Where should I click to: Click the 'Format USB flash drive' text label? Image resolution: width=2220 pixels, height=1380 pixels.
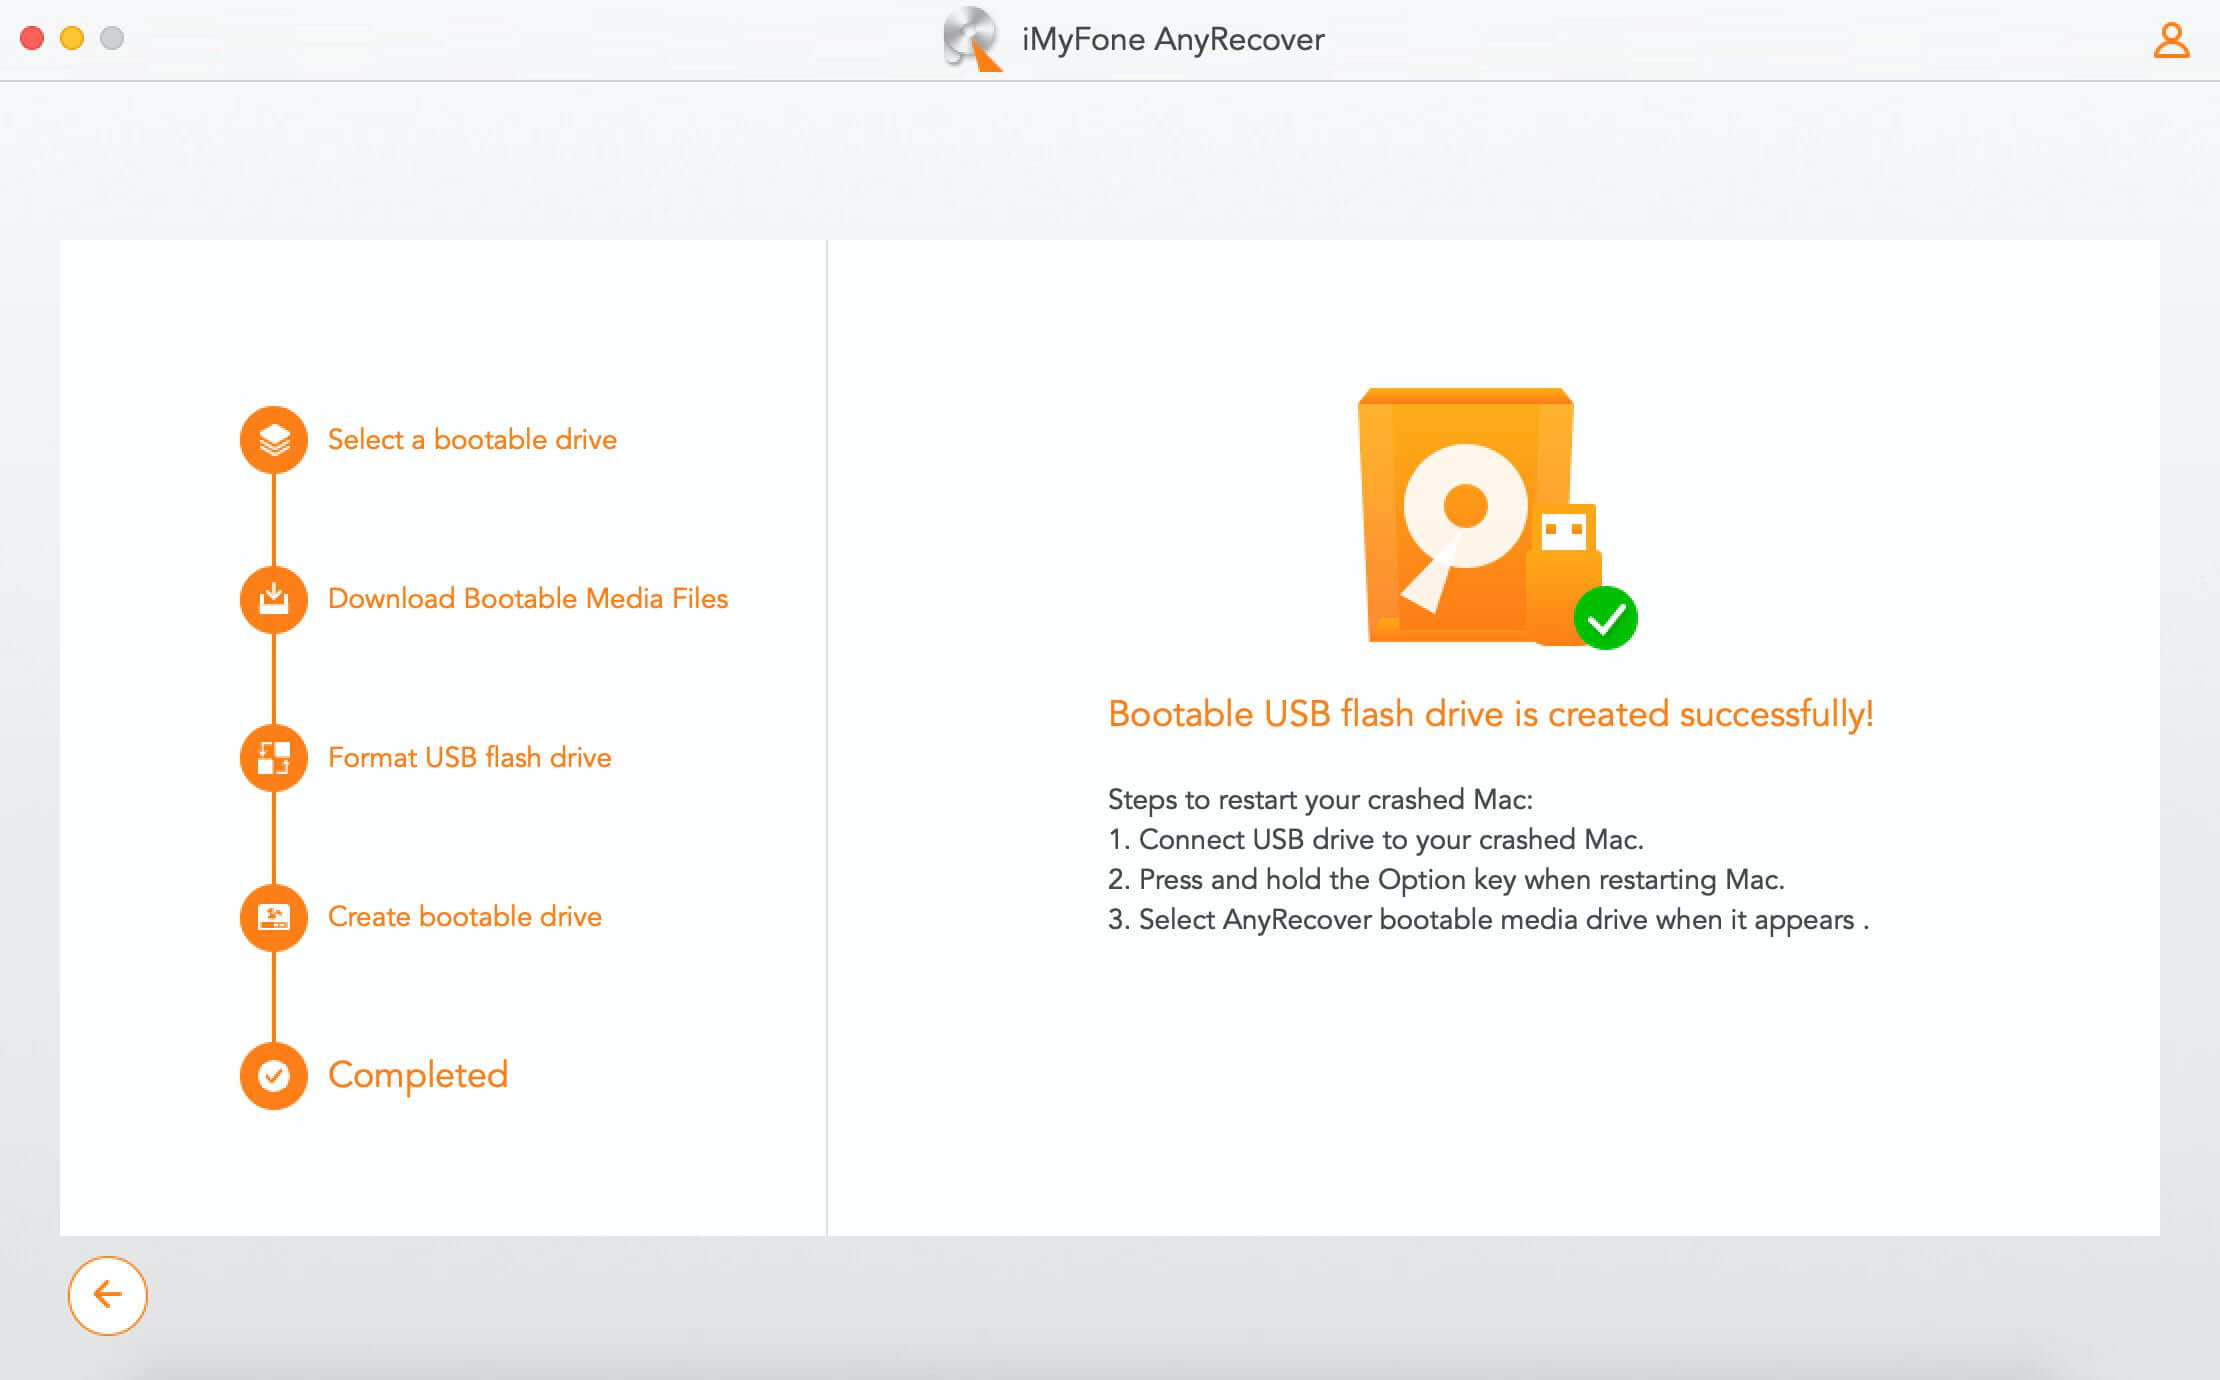[x=468, y=758]
